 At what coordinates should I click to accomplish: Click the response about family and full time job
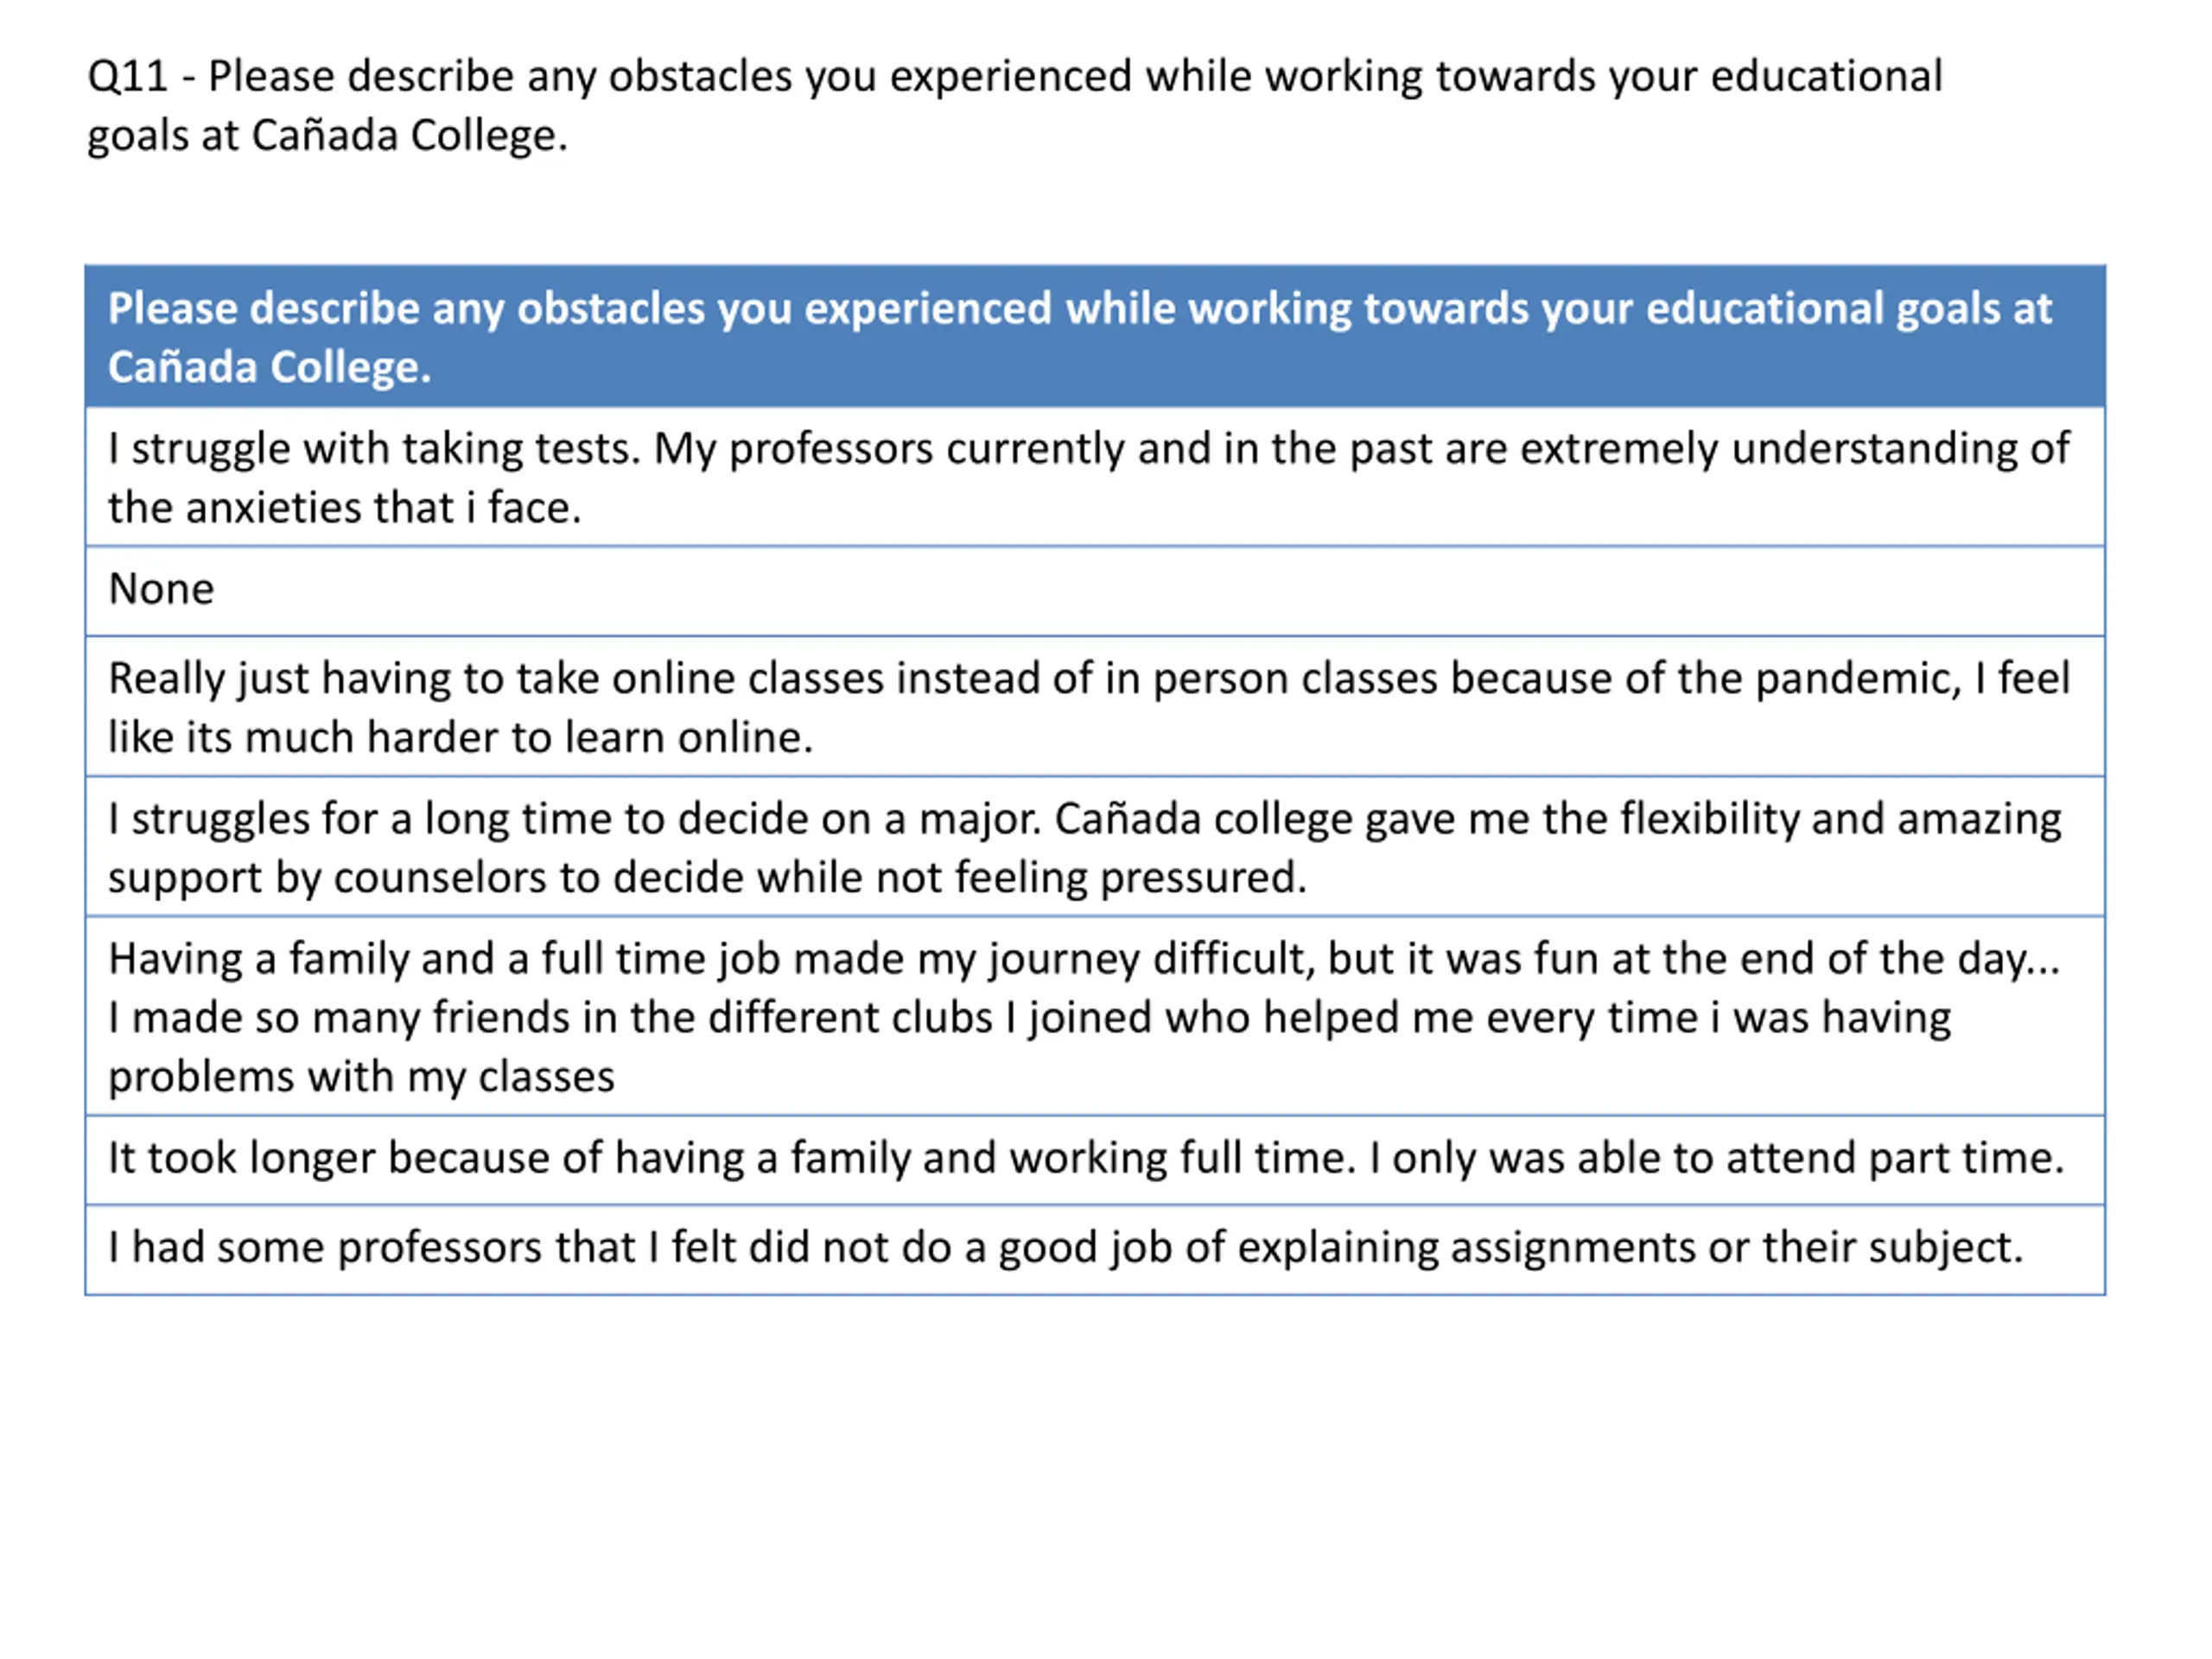pos(1095,1016)
